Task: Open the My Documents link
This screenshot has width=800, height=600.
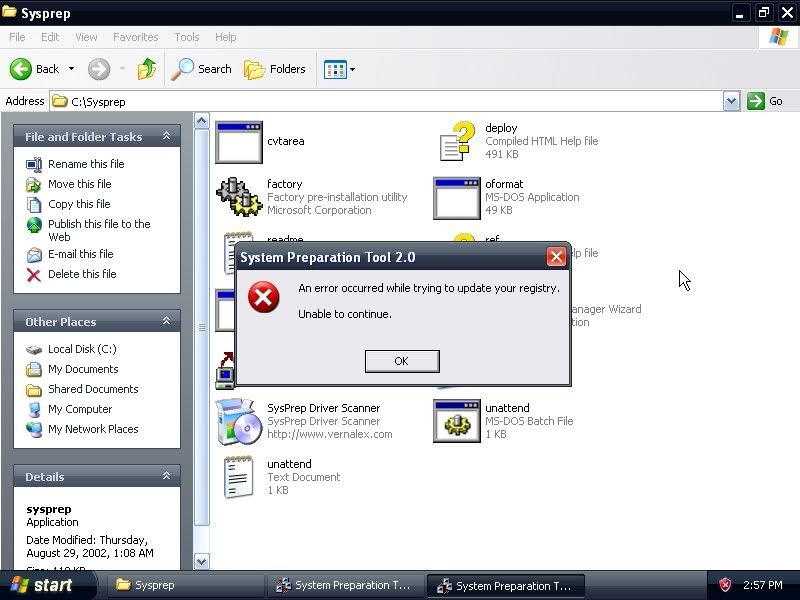Action: tap(83, 369)
